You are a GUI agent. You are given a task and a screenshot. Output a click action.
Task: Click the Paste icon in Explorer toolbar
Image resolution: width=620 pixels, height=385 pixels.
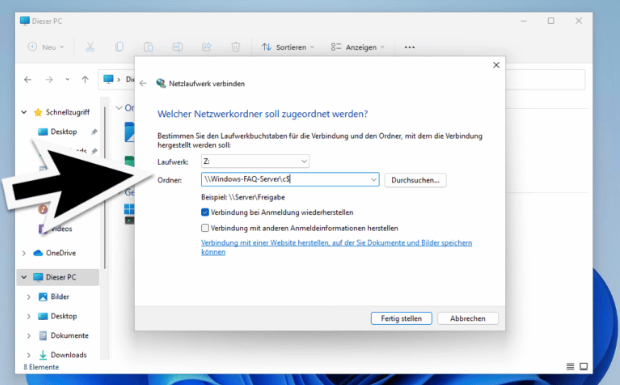click(x=148, y=47)
